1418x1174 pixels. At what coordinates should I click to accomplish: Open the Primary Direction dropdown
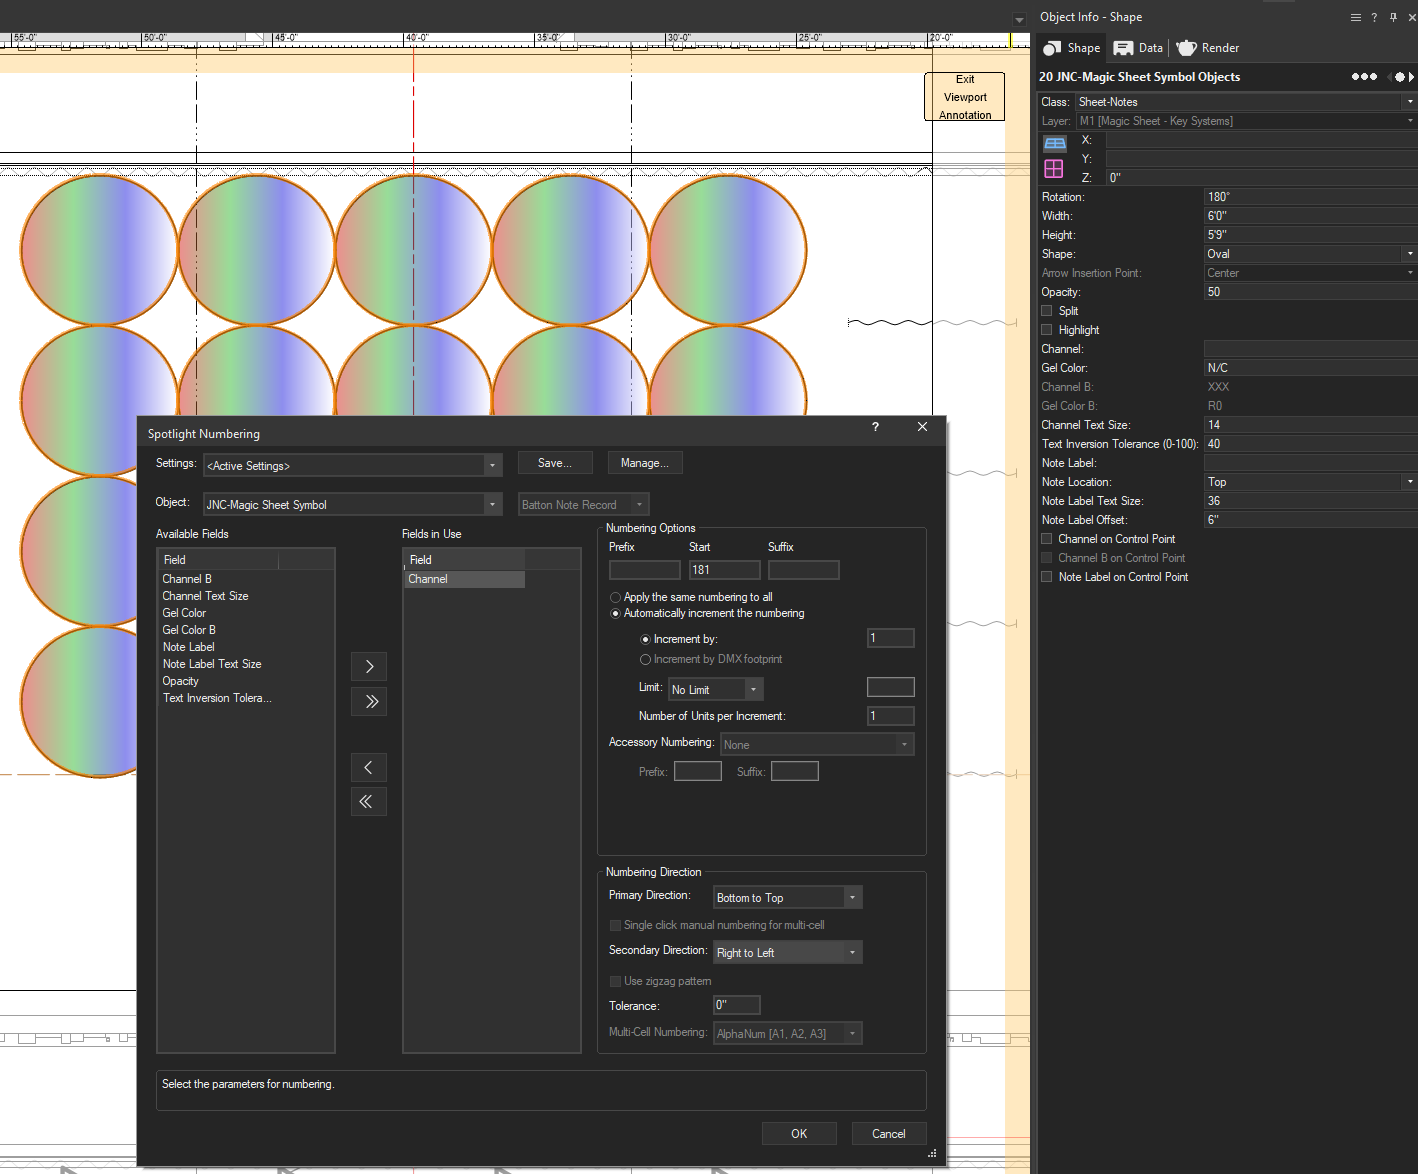pos(787,898)
